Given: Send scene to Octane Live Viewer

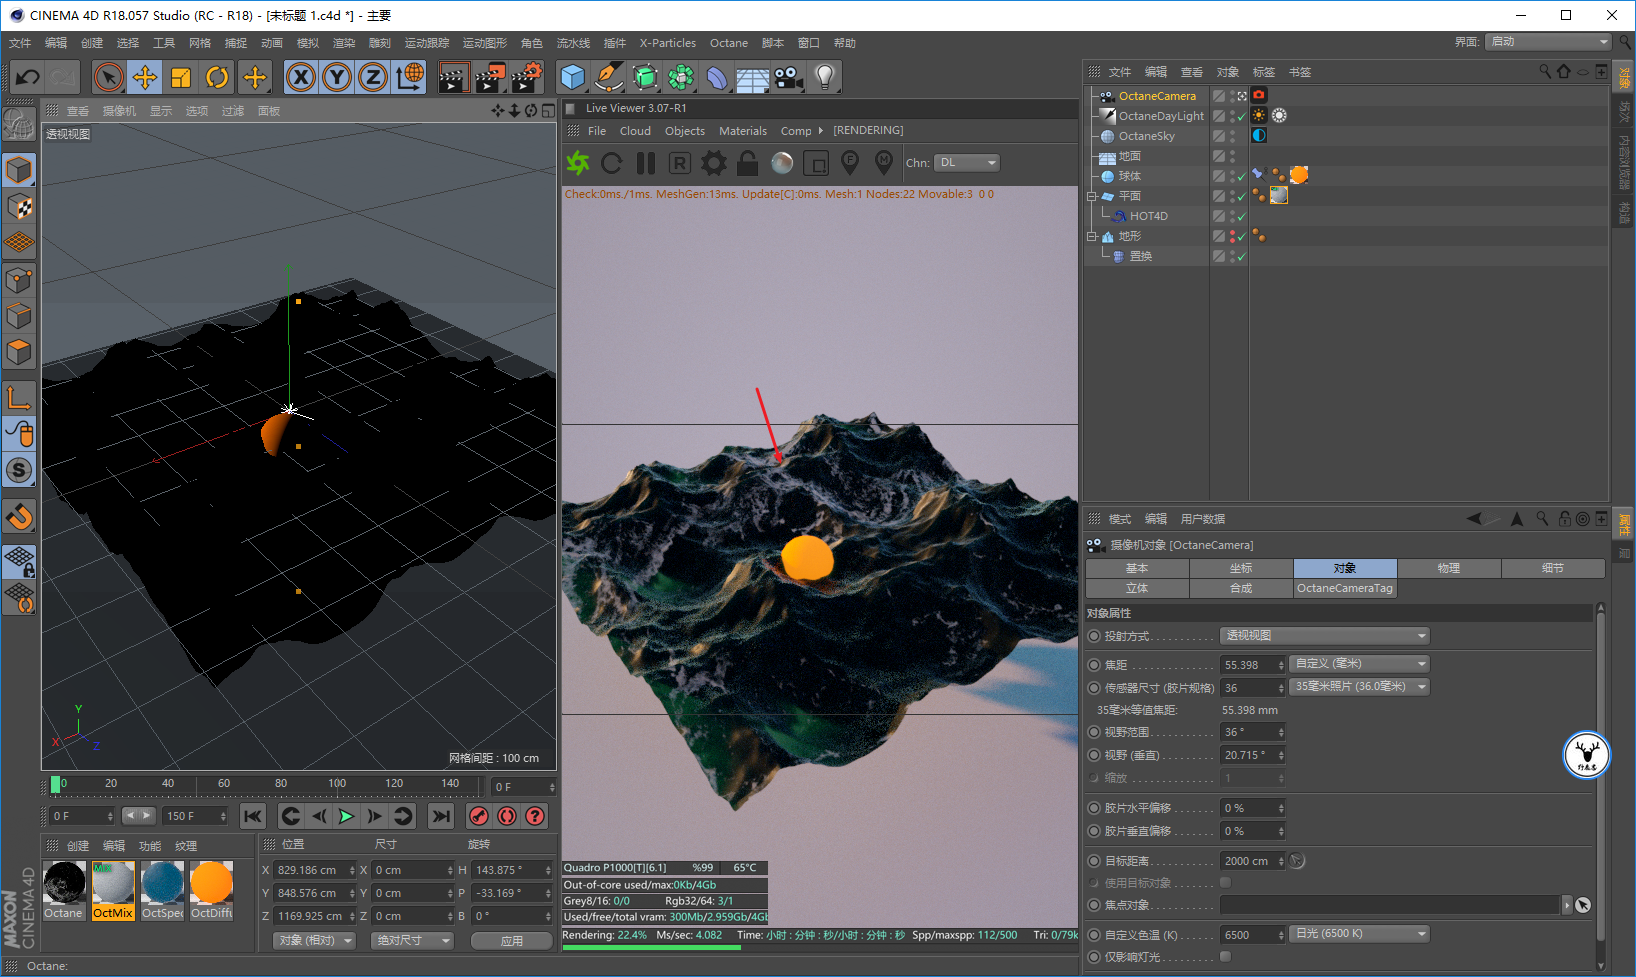Looking at the screenshot, I should tap(578, 163).
